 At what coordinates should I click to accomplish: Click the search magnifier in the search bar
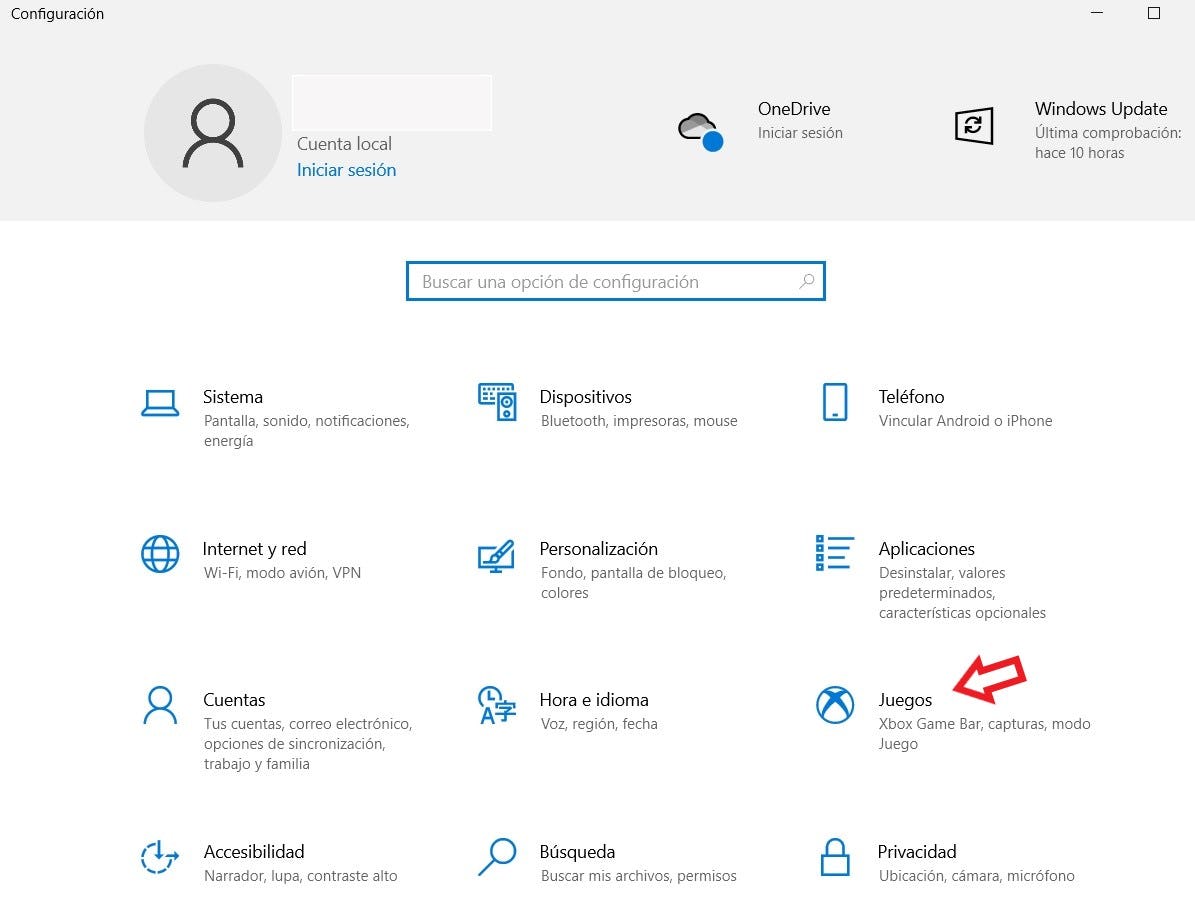click(806, 281)
